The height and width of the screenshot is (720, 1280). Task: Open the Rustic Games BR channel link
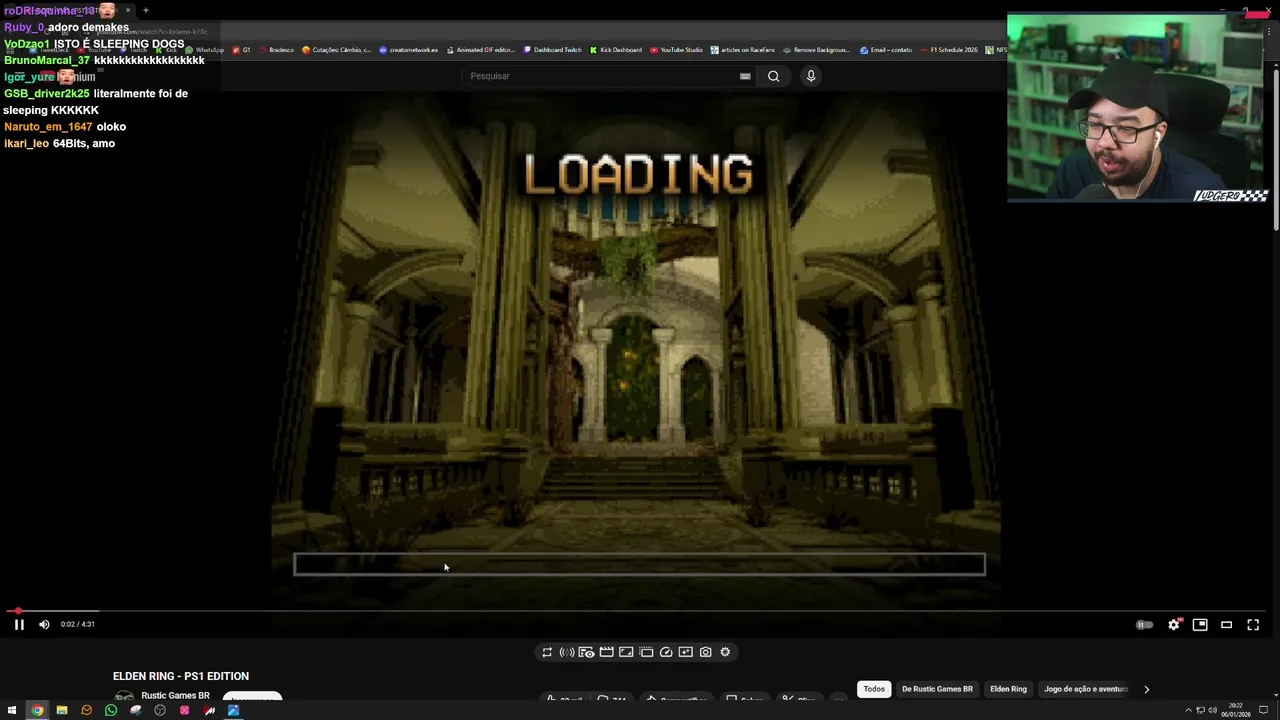click(175, 696)
